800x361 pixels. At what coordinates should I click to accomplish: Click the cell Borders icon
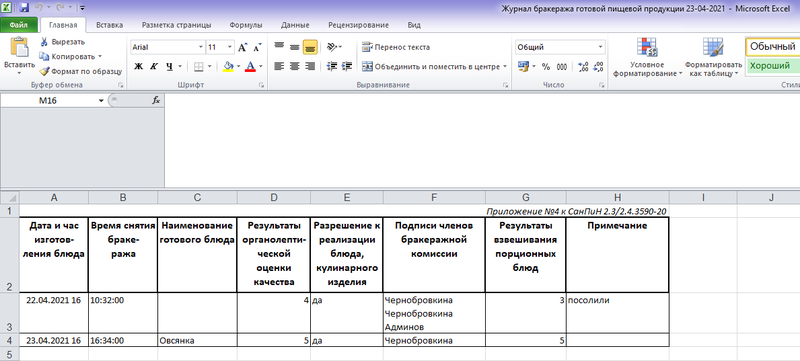199,66
